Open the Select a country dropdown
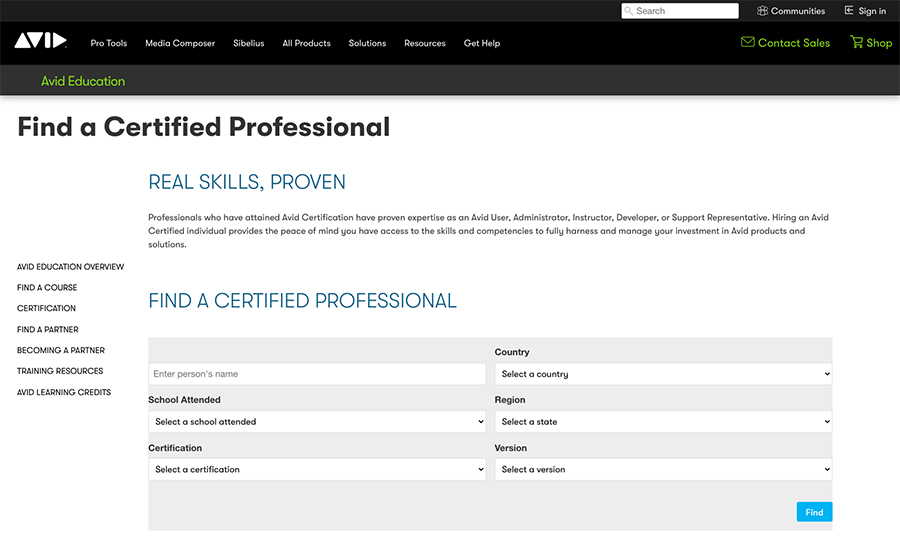The image size is (900, 546). point(663,374)
